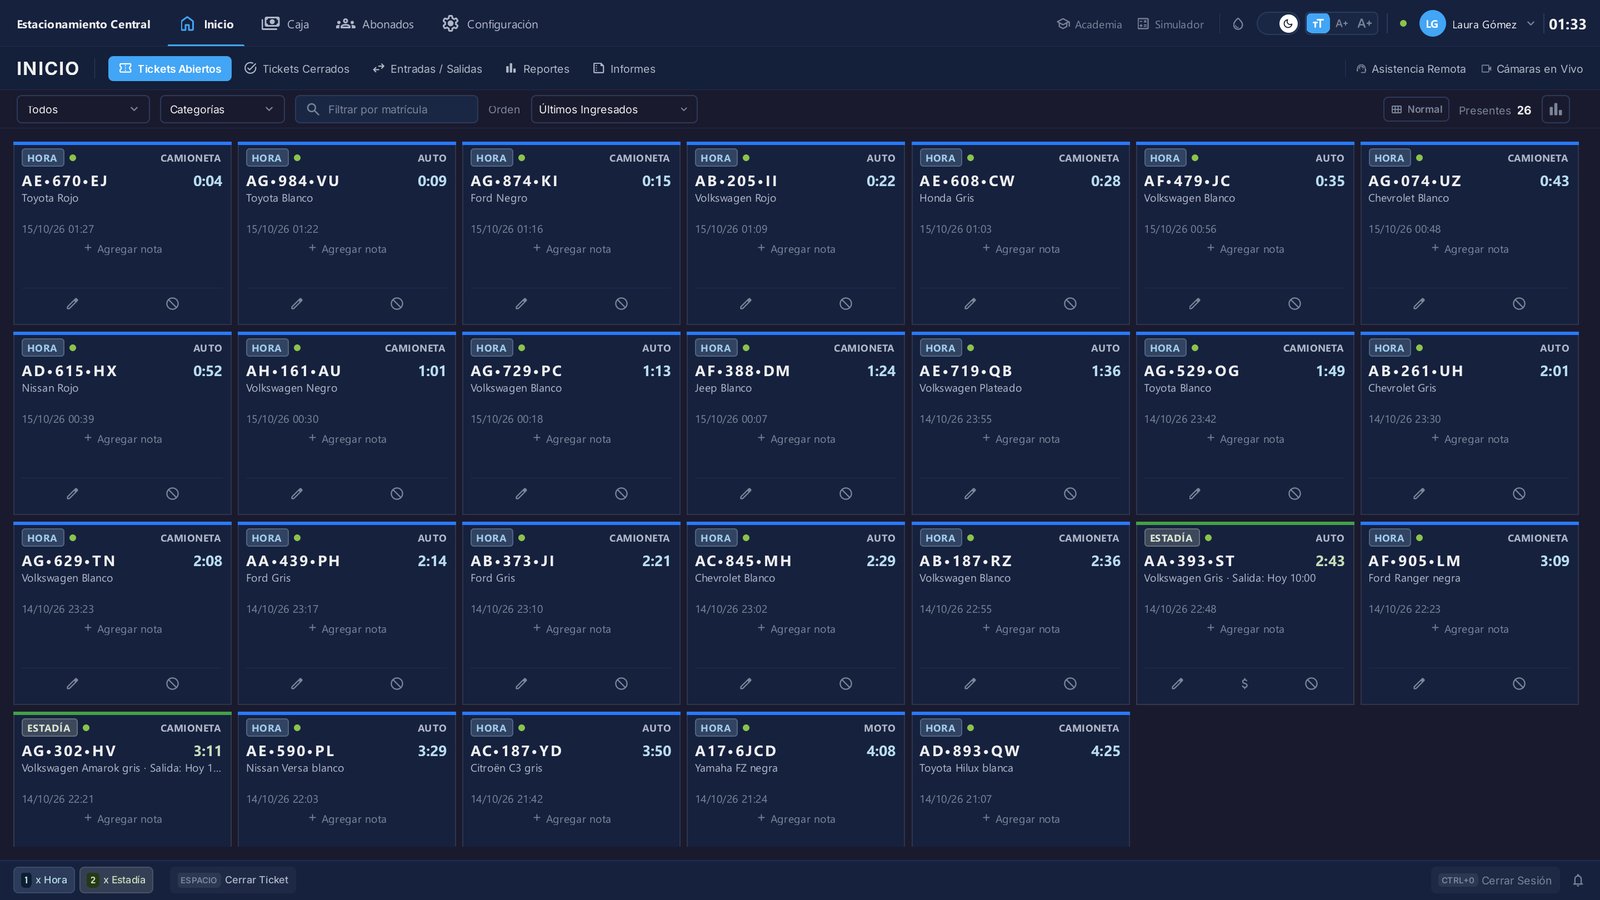Open statistics bar-chart icon next to Presentes
Image resolution: width=1600 pixels, height=900 pixels.
coord(1555,109)
